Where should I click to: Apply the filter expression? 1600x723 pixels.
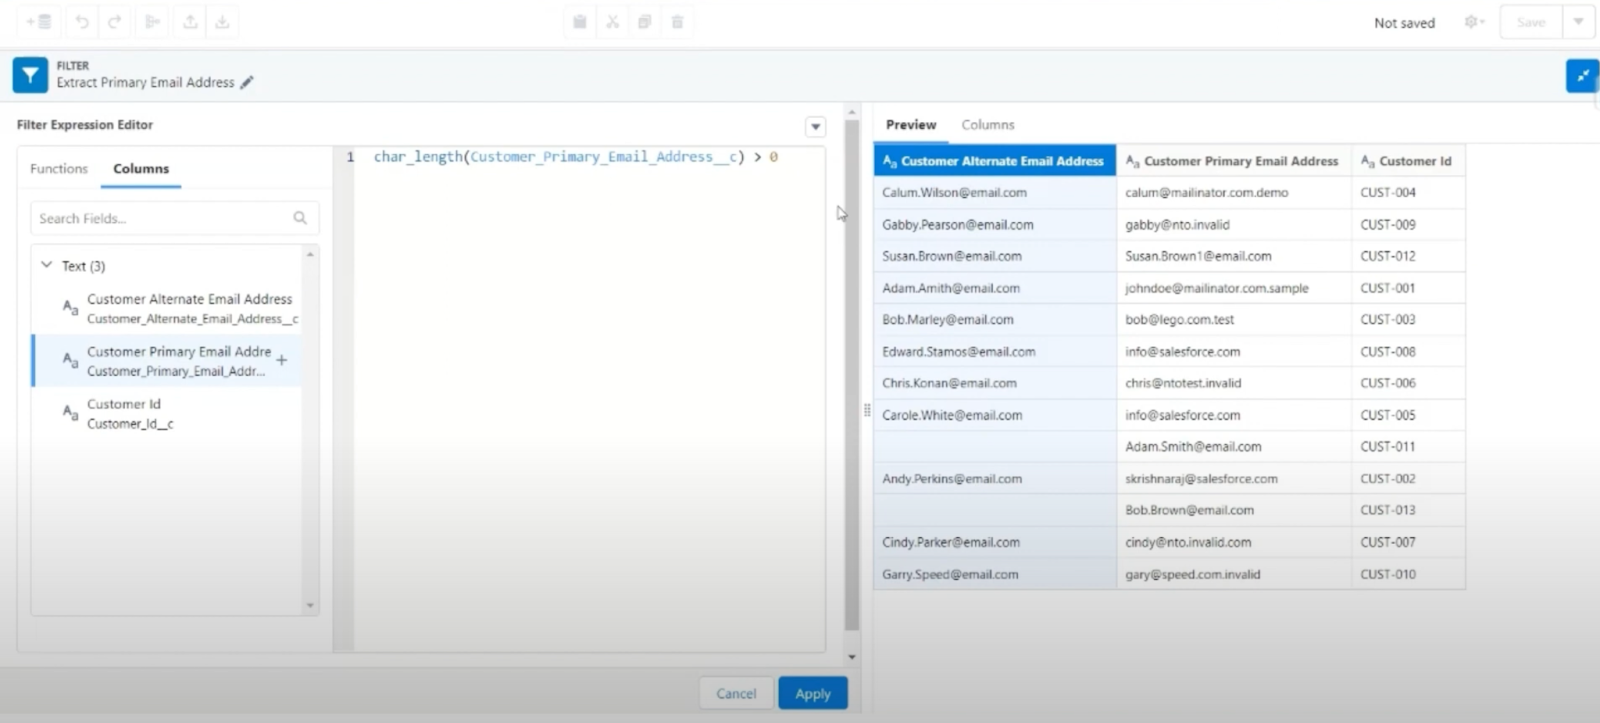813,693
